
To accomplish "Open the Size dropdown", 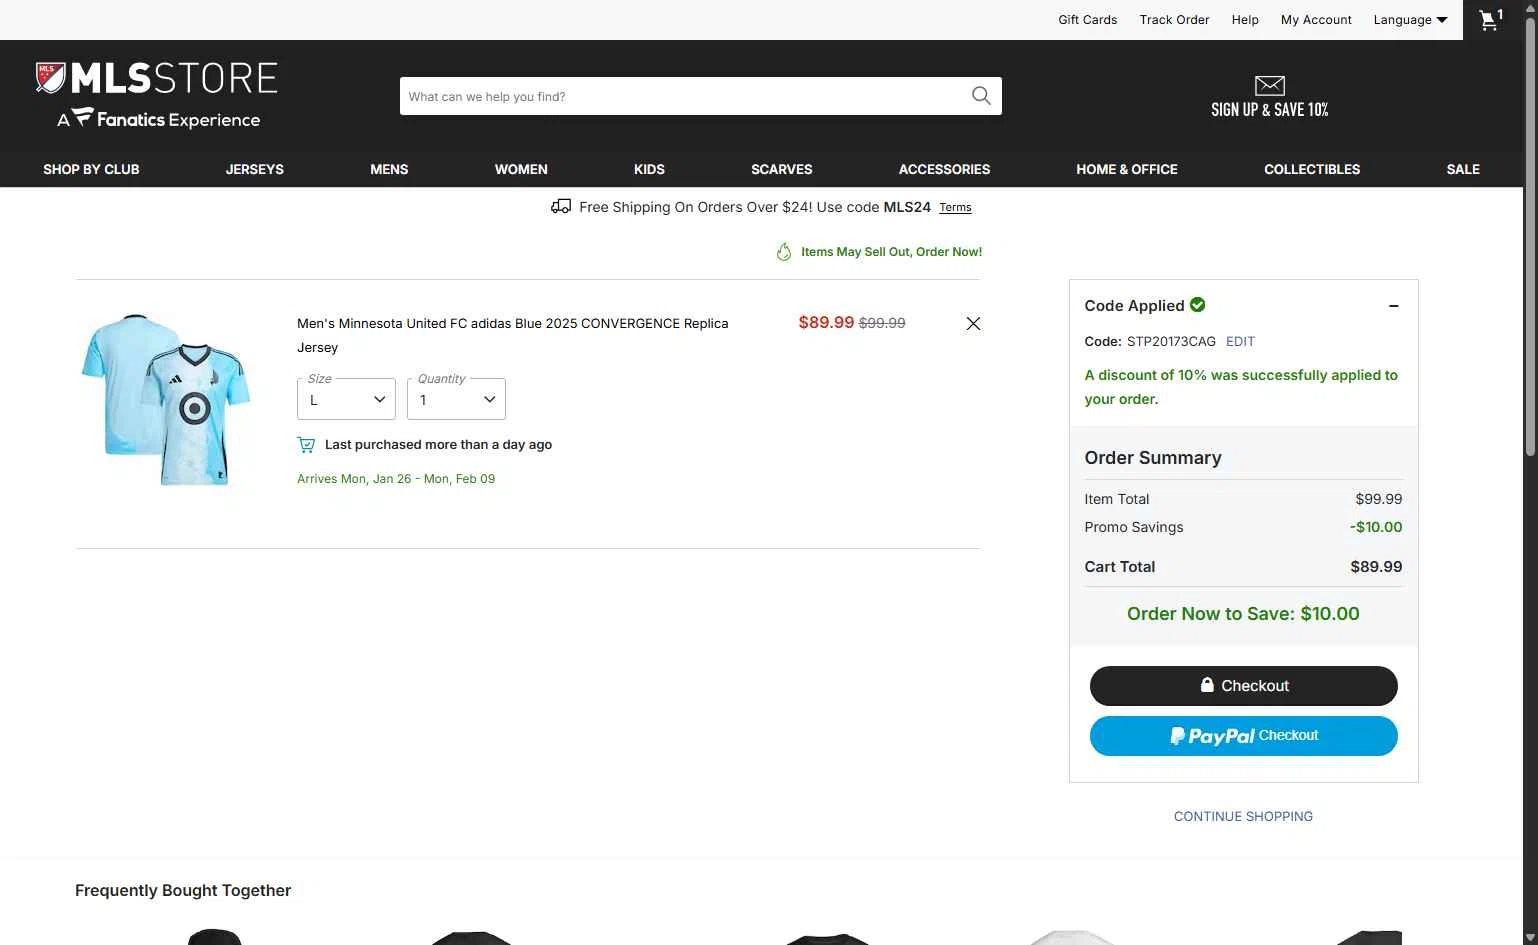I will click(x=346, y=399).
